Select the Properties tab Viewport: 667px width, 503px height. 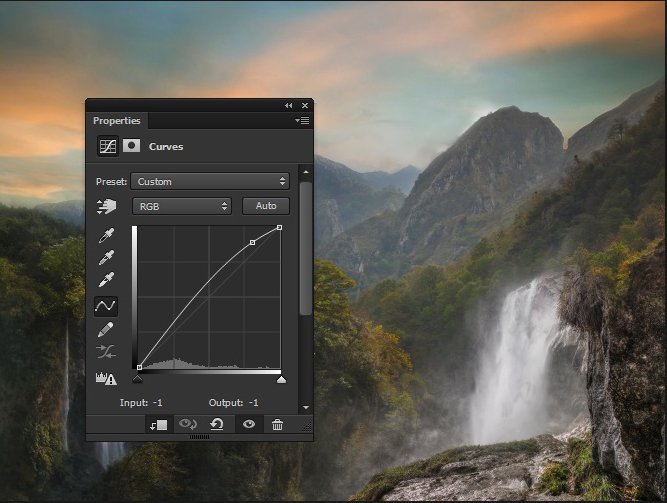click(x=117, y=121)
